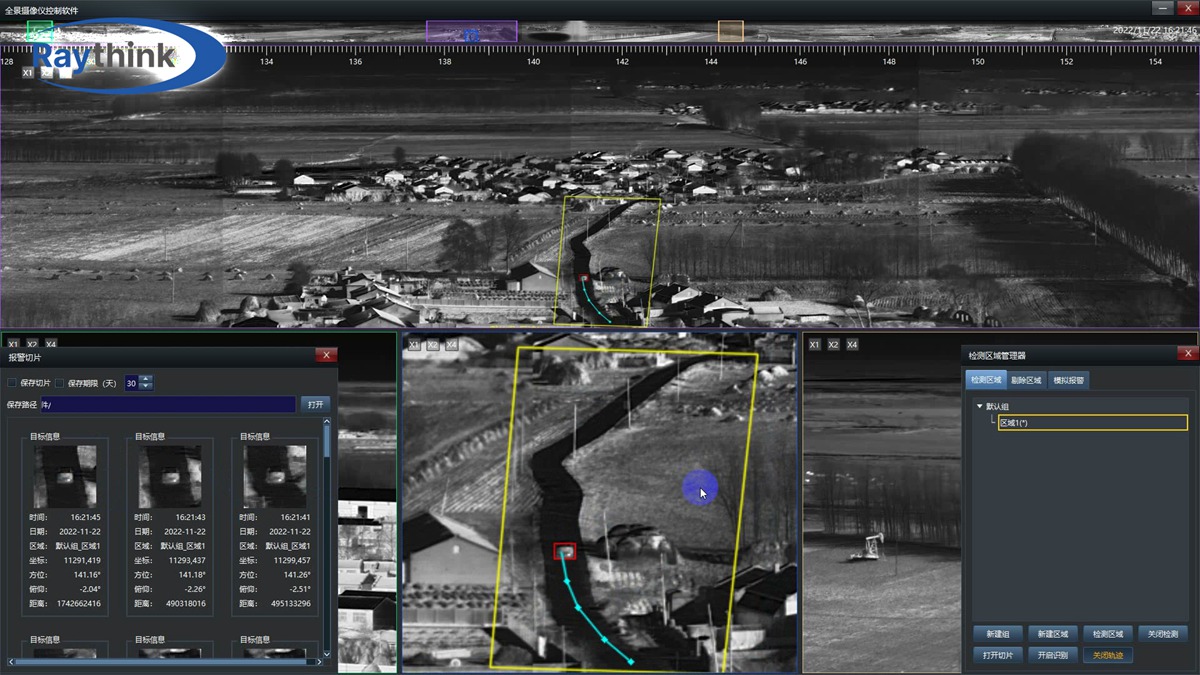
Task: Toggle the 保存期限 (天) checkbox
Action: pos(59,383)
